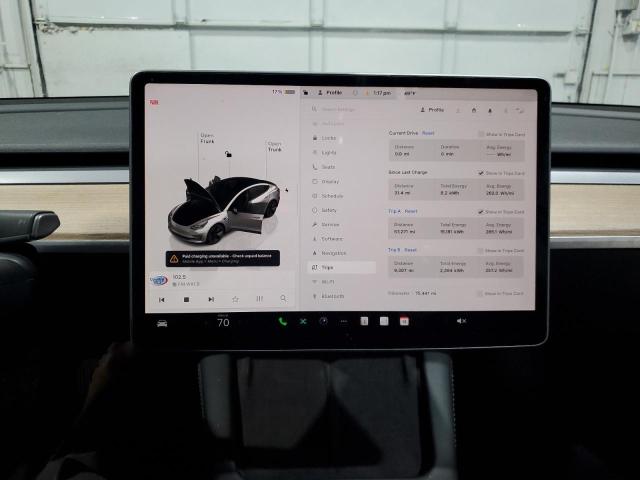Expand the Profile selector in settings header
The width and height of the screenshot is (640, 480).
point(434,110)
